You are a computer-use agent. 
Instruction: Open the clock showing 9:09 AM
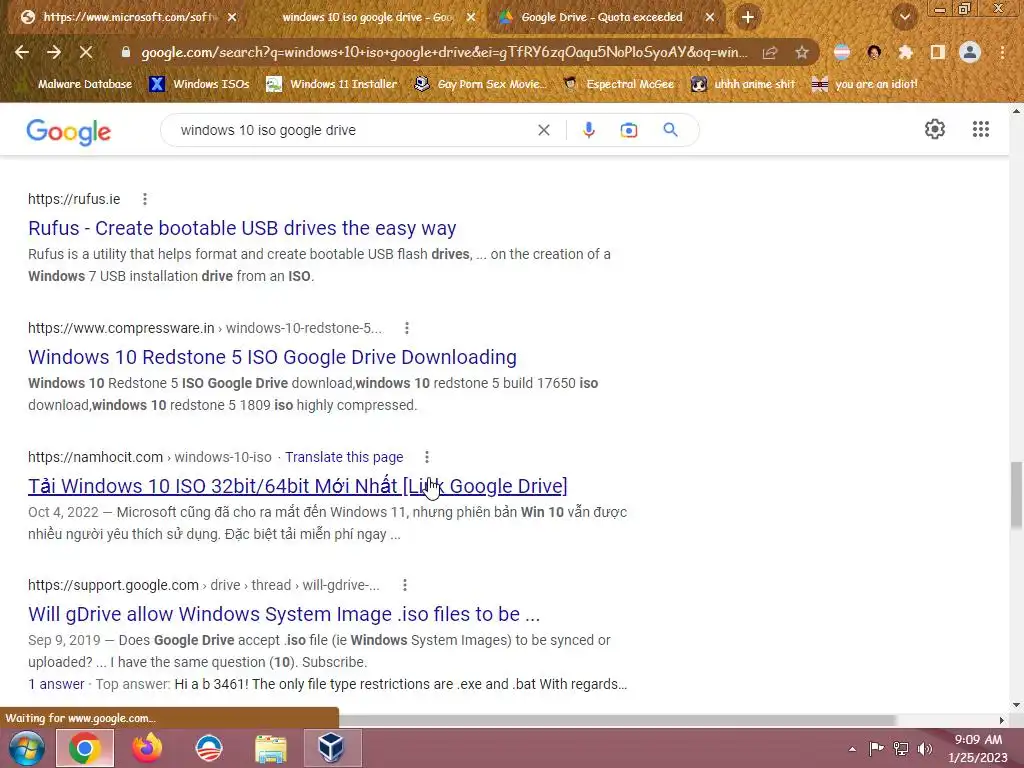(978, 748)
